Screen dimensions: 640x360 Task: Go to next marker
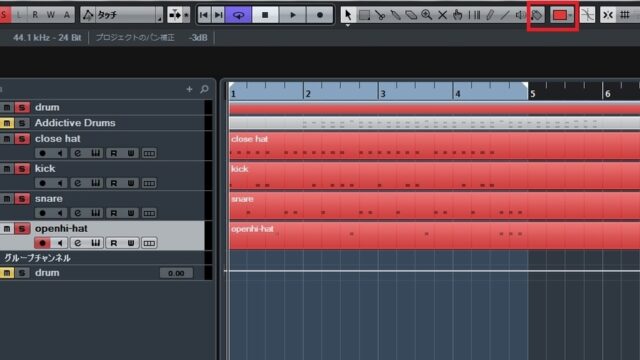(218, 15)
